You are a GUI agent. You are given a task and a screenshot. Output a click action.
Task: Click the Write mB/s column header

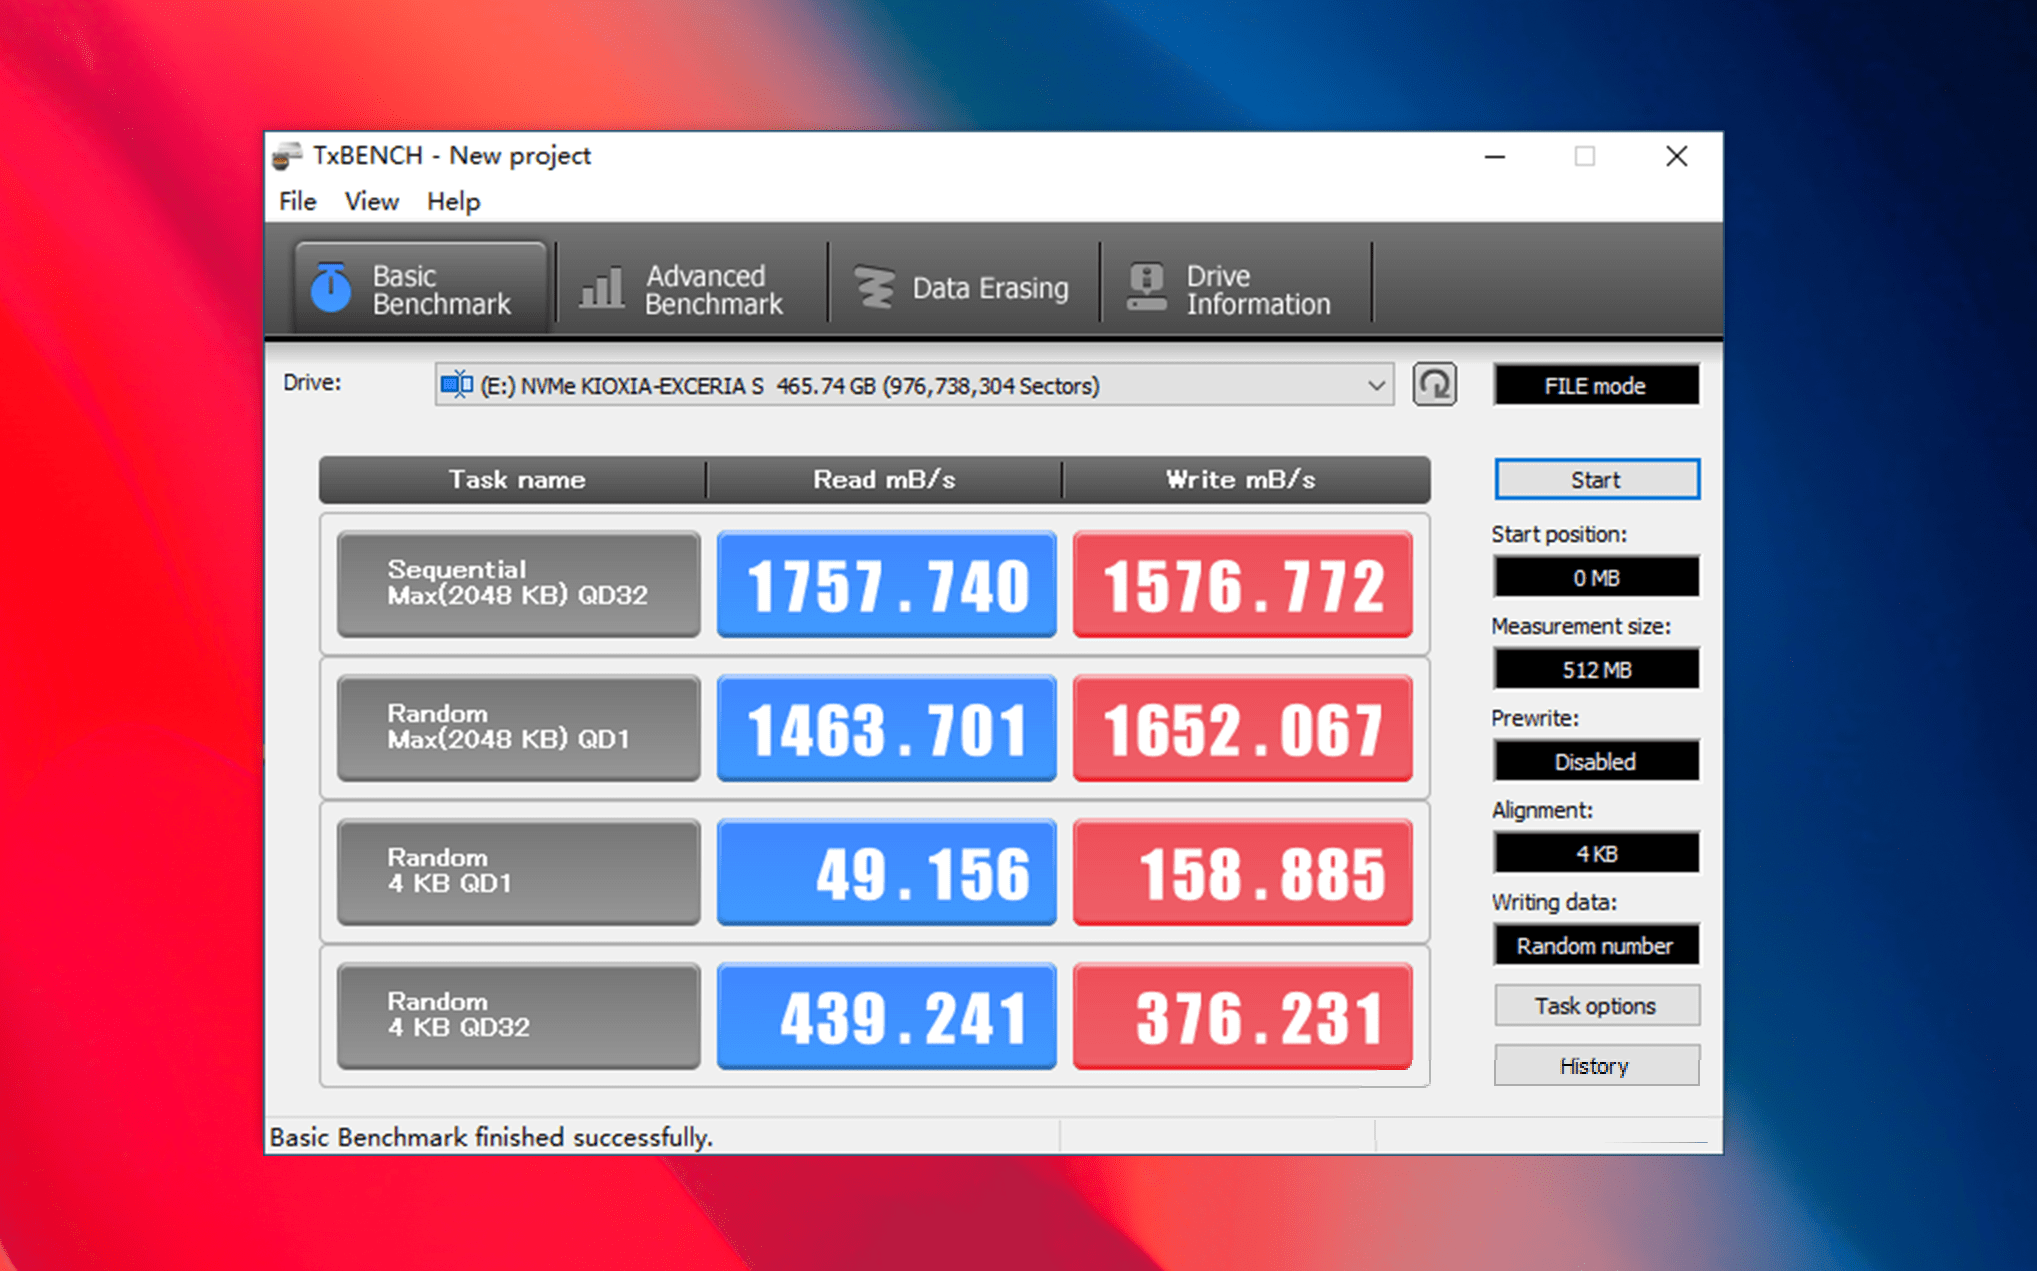coord(1245,480)
